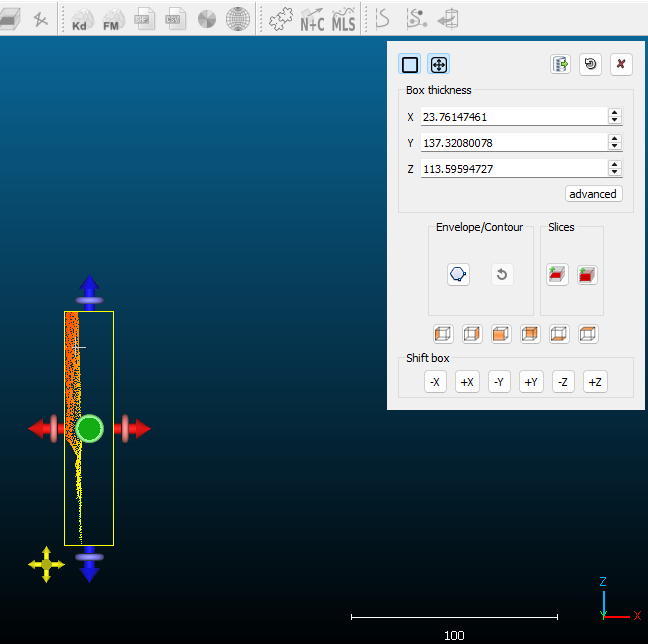Toggle the clipping box visibility button
648x644 pixels.
coord(410,65)
